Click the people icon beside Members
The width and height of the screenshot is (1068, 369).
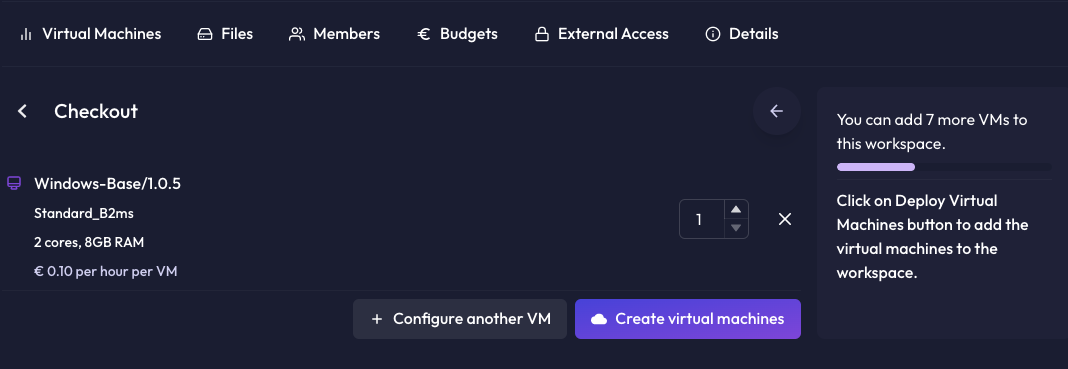pos(297,34)
